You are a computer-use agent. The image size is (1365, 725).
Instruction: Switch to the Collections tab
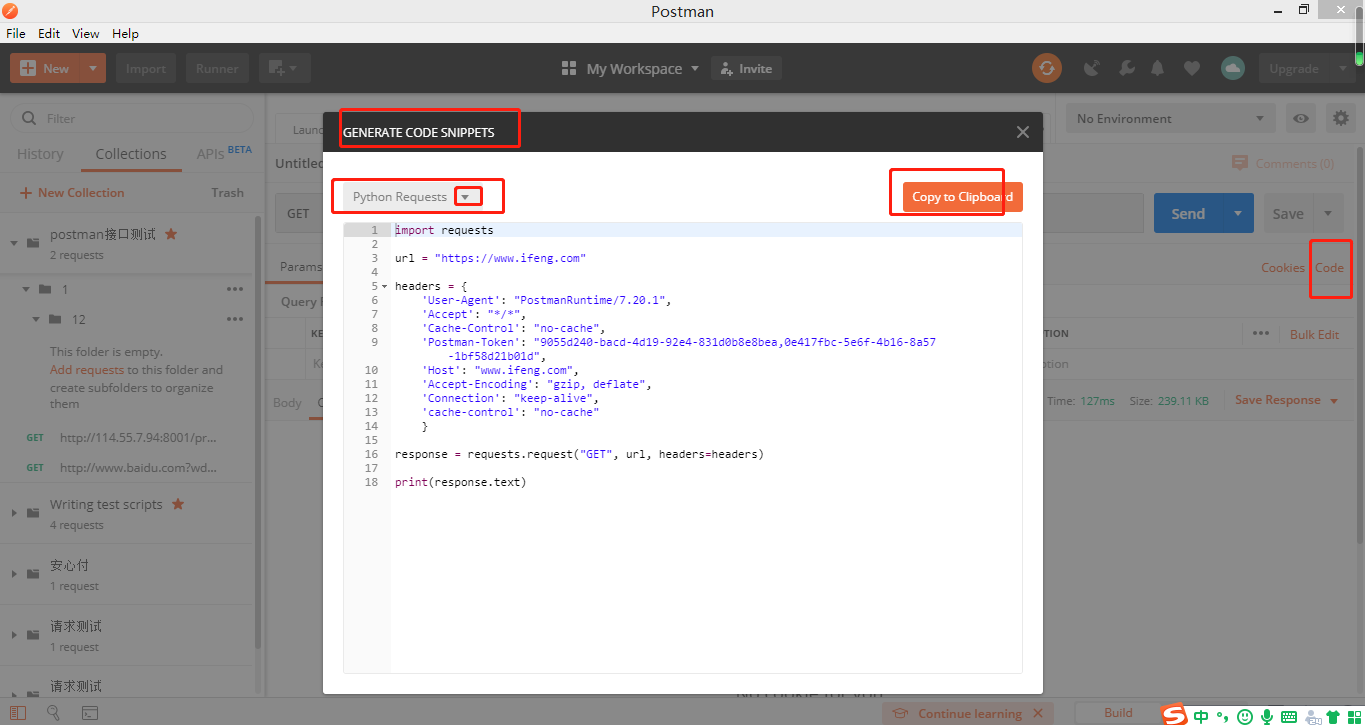[x=131, y=154]
